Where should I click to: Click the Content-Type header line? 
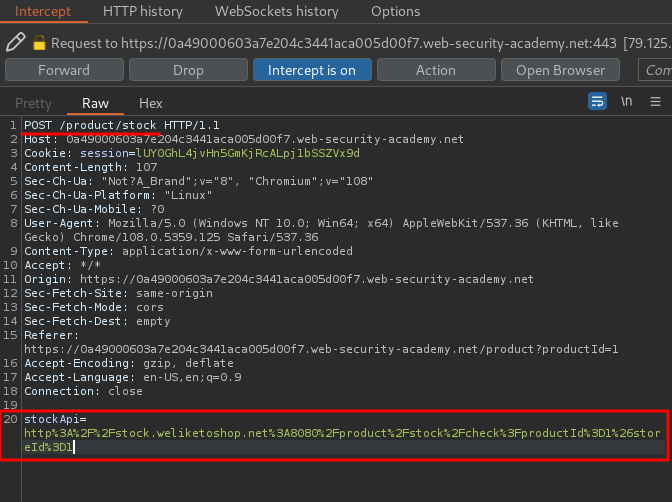(189, 251)
